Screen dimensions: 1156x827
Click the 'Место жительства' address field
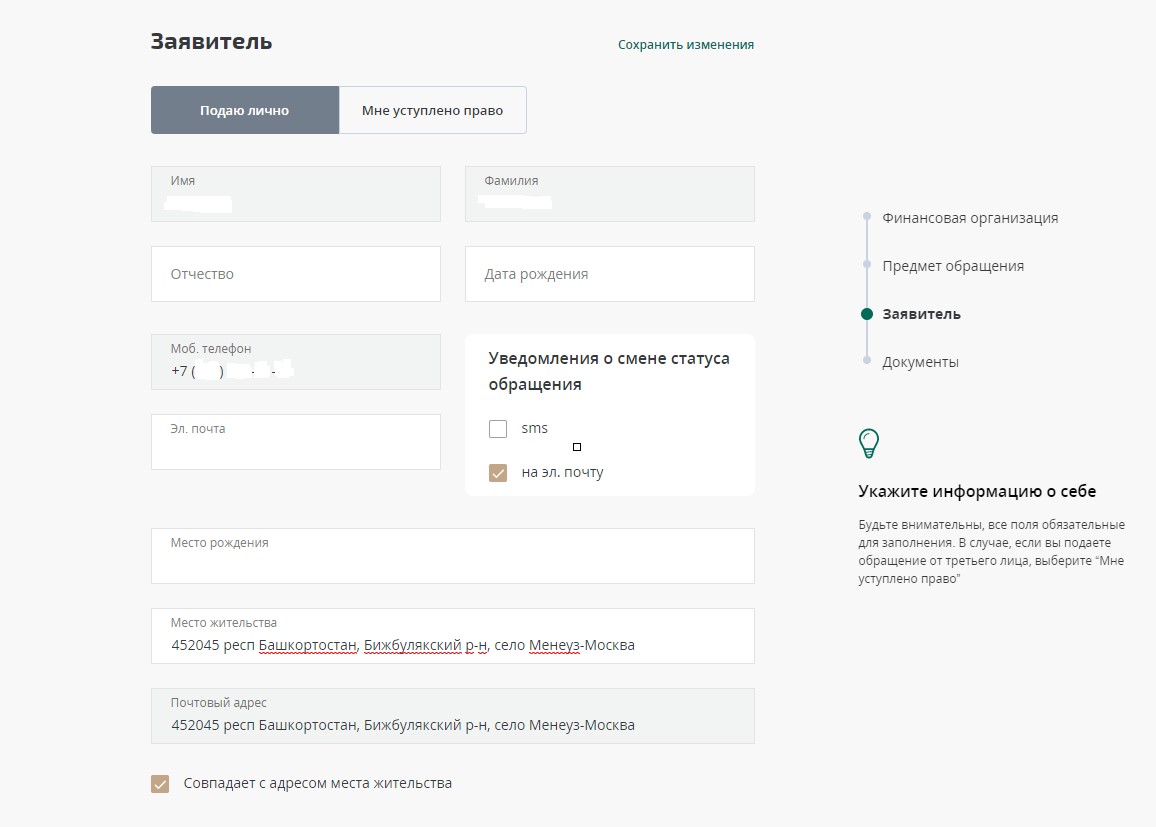pyautogui.click(x=452, y=642)
